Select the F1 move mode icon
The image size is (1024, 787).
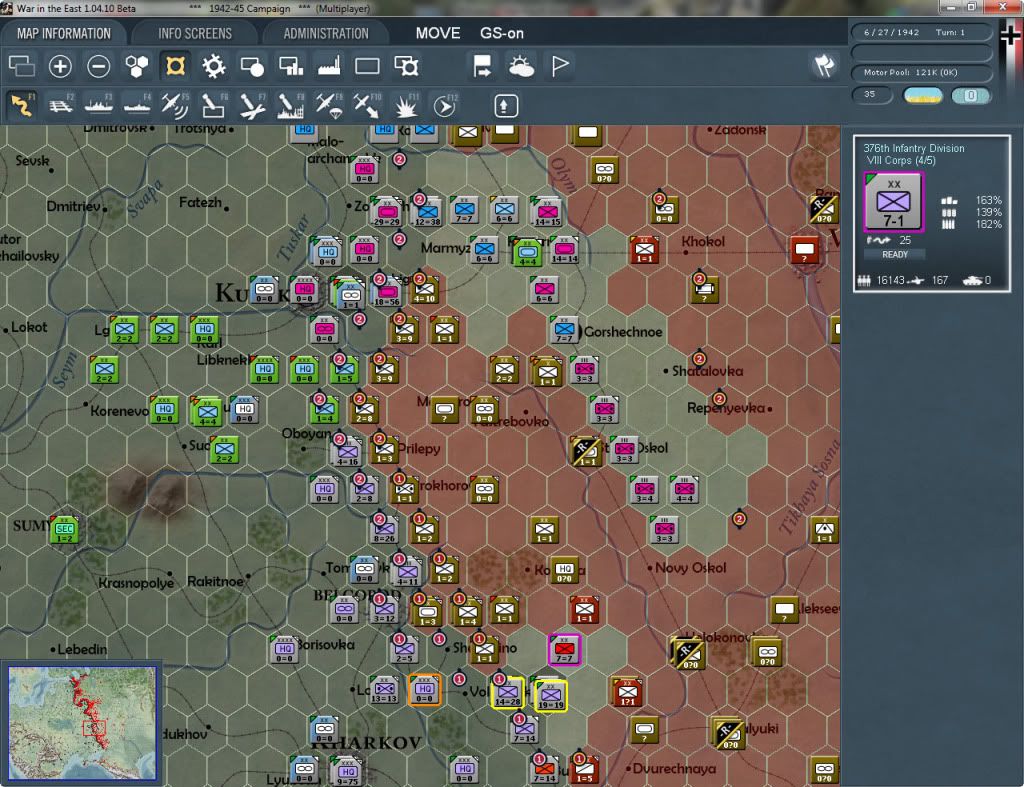[22, 105]
